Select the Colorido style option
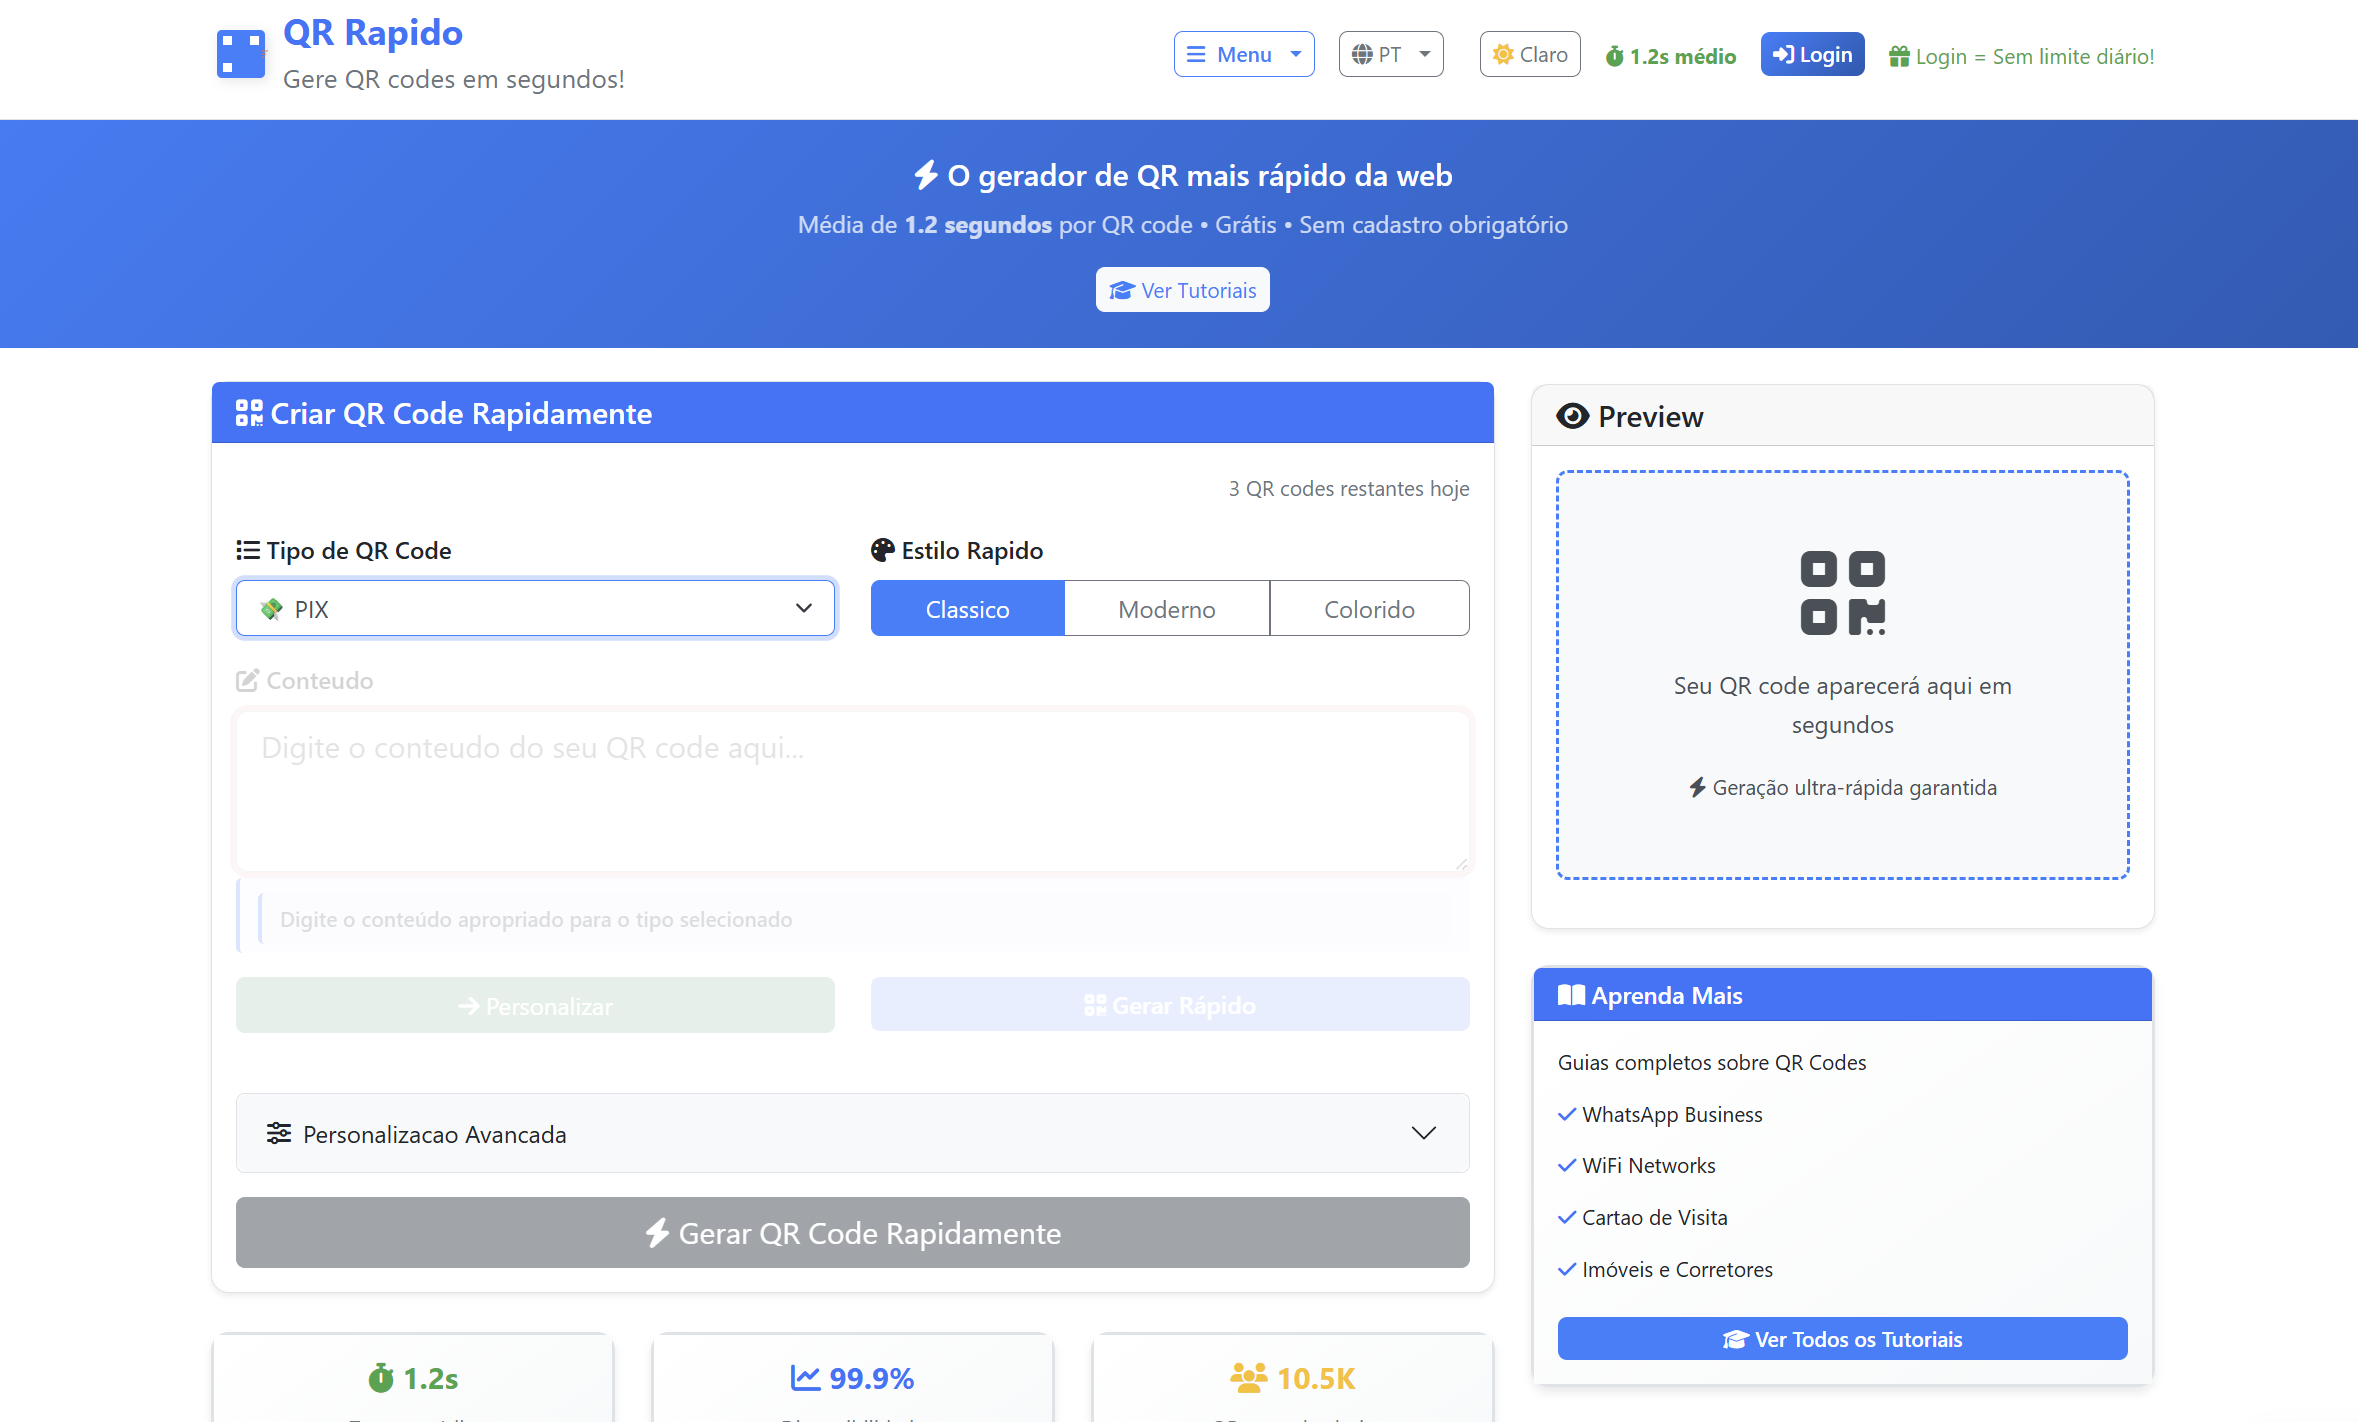Image resolution: width=2358 pixels, height=1422 pixels. tap(1368, 609)
